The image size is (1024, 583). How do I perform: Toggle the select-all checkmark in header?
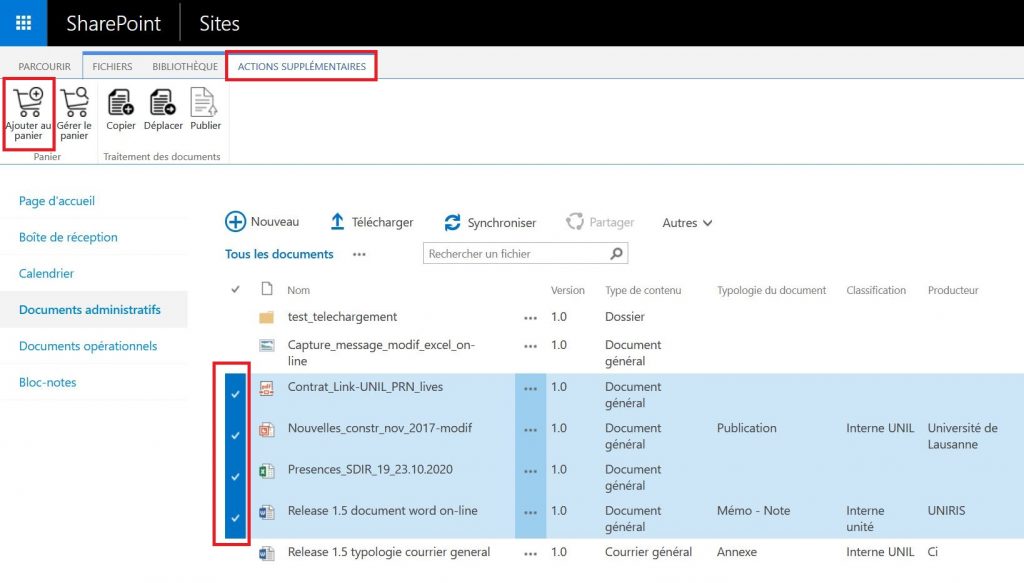(x=236, y=290)
